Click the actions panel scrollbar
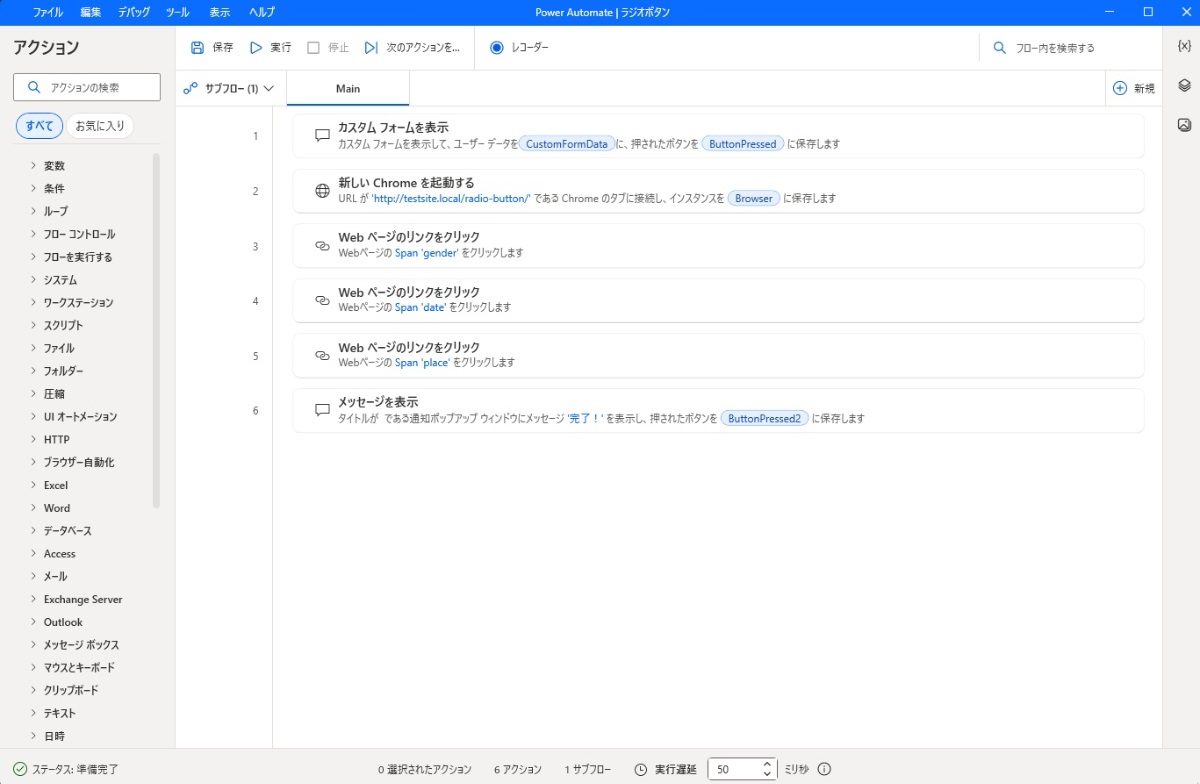The height and width of the screenshot is (784, 1200). click(156, 330)
